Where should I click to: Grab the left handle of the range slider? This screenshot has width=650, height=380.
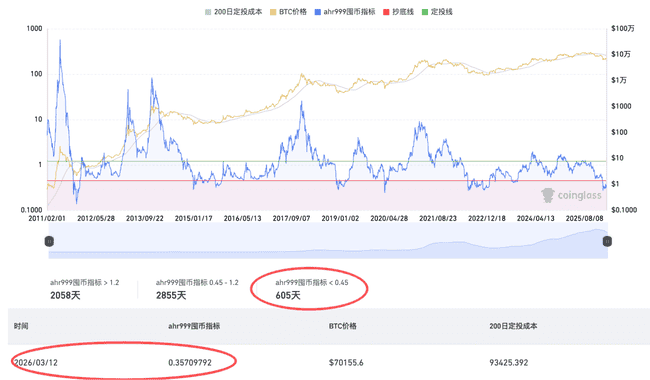pyautogui.click(x=49, y=241)
